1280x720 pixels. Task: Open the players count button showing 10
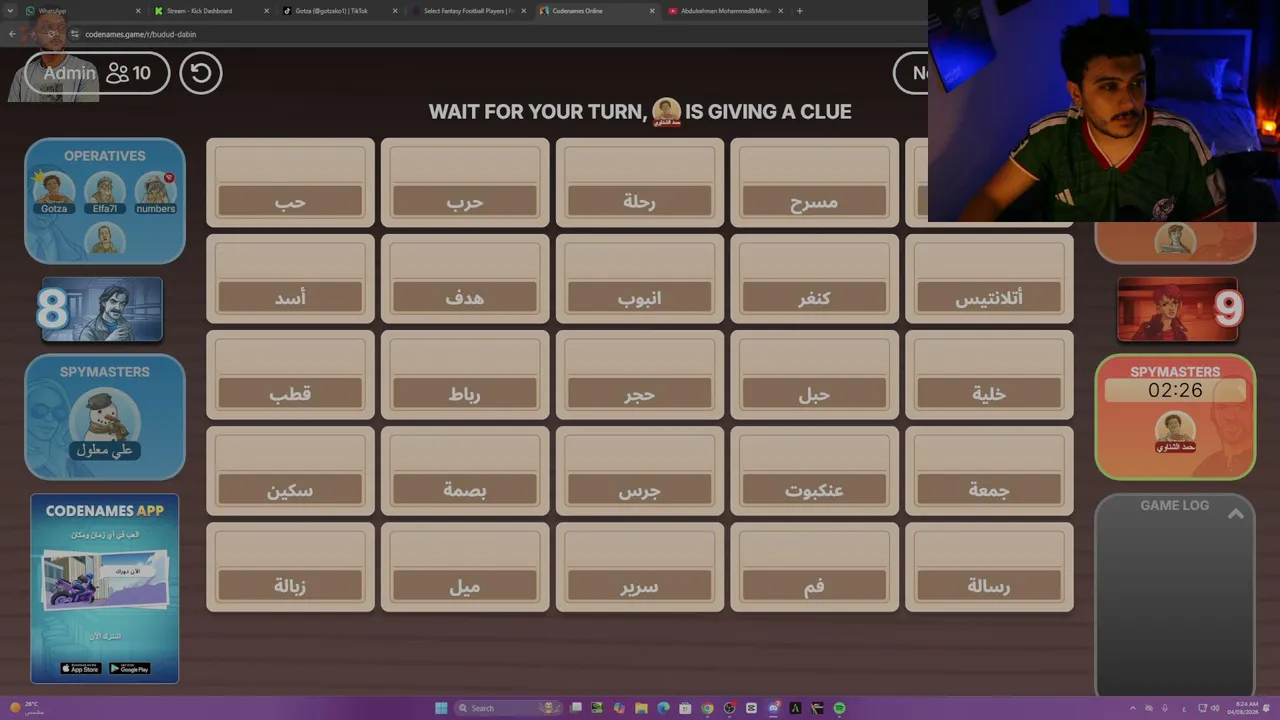pos(130,73)
